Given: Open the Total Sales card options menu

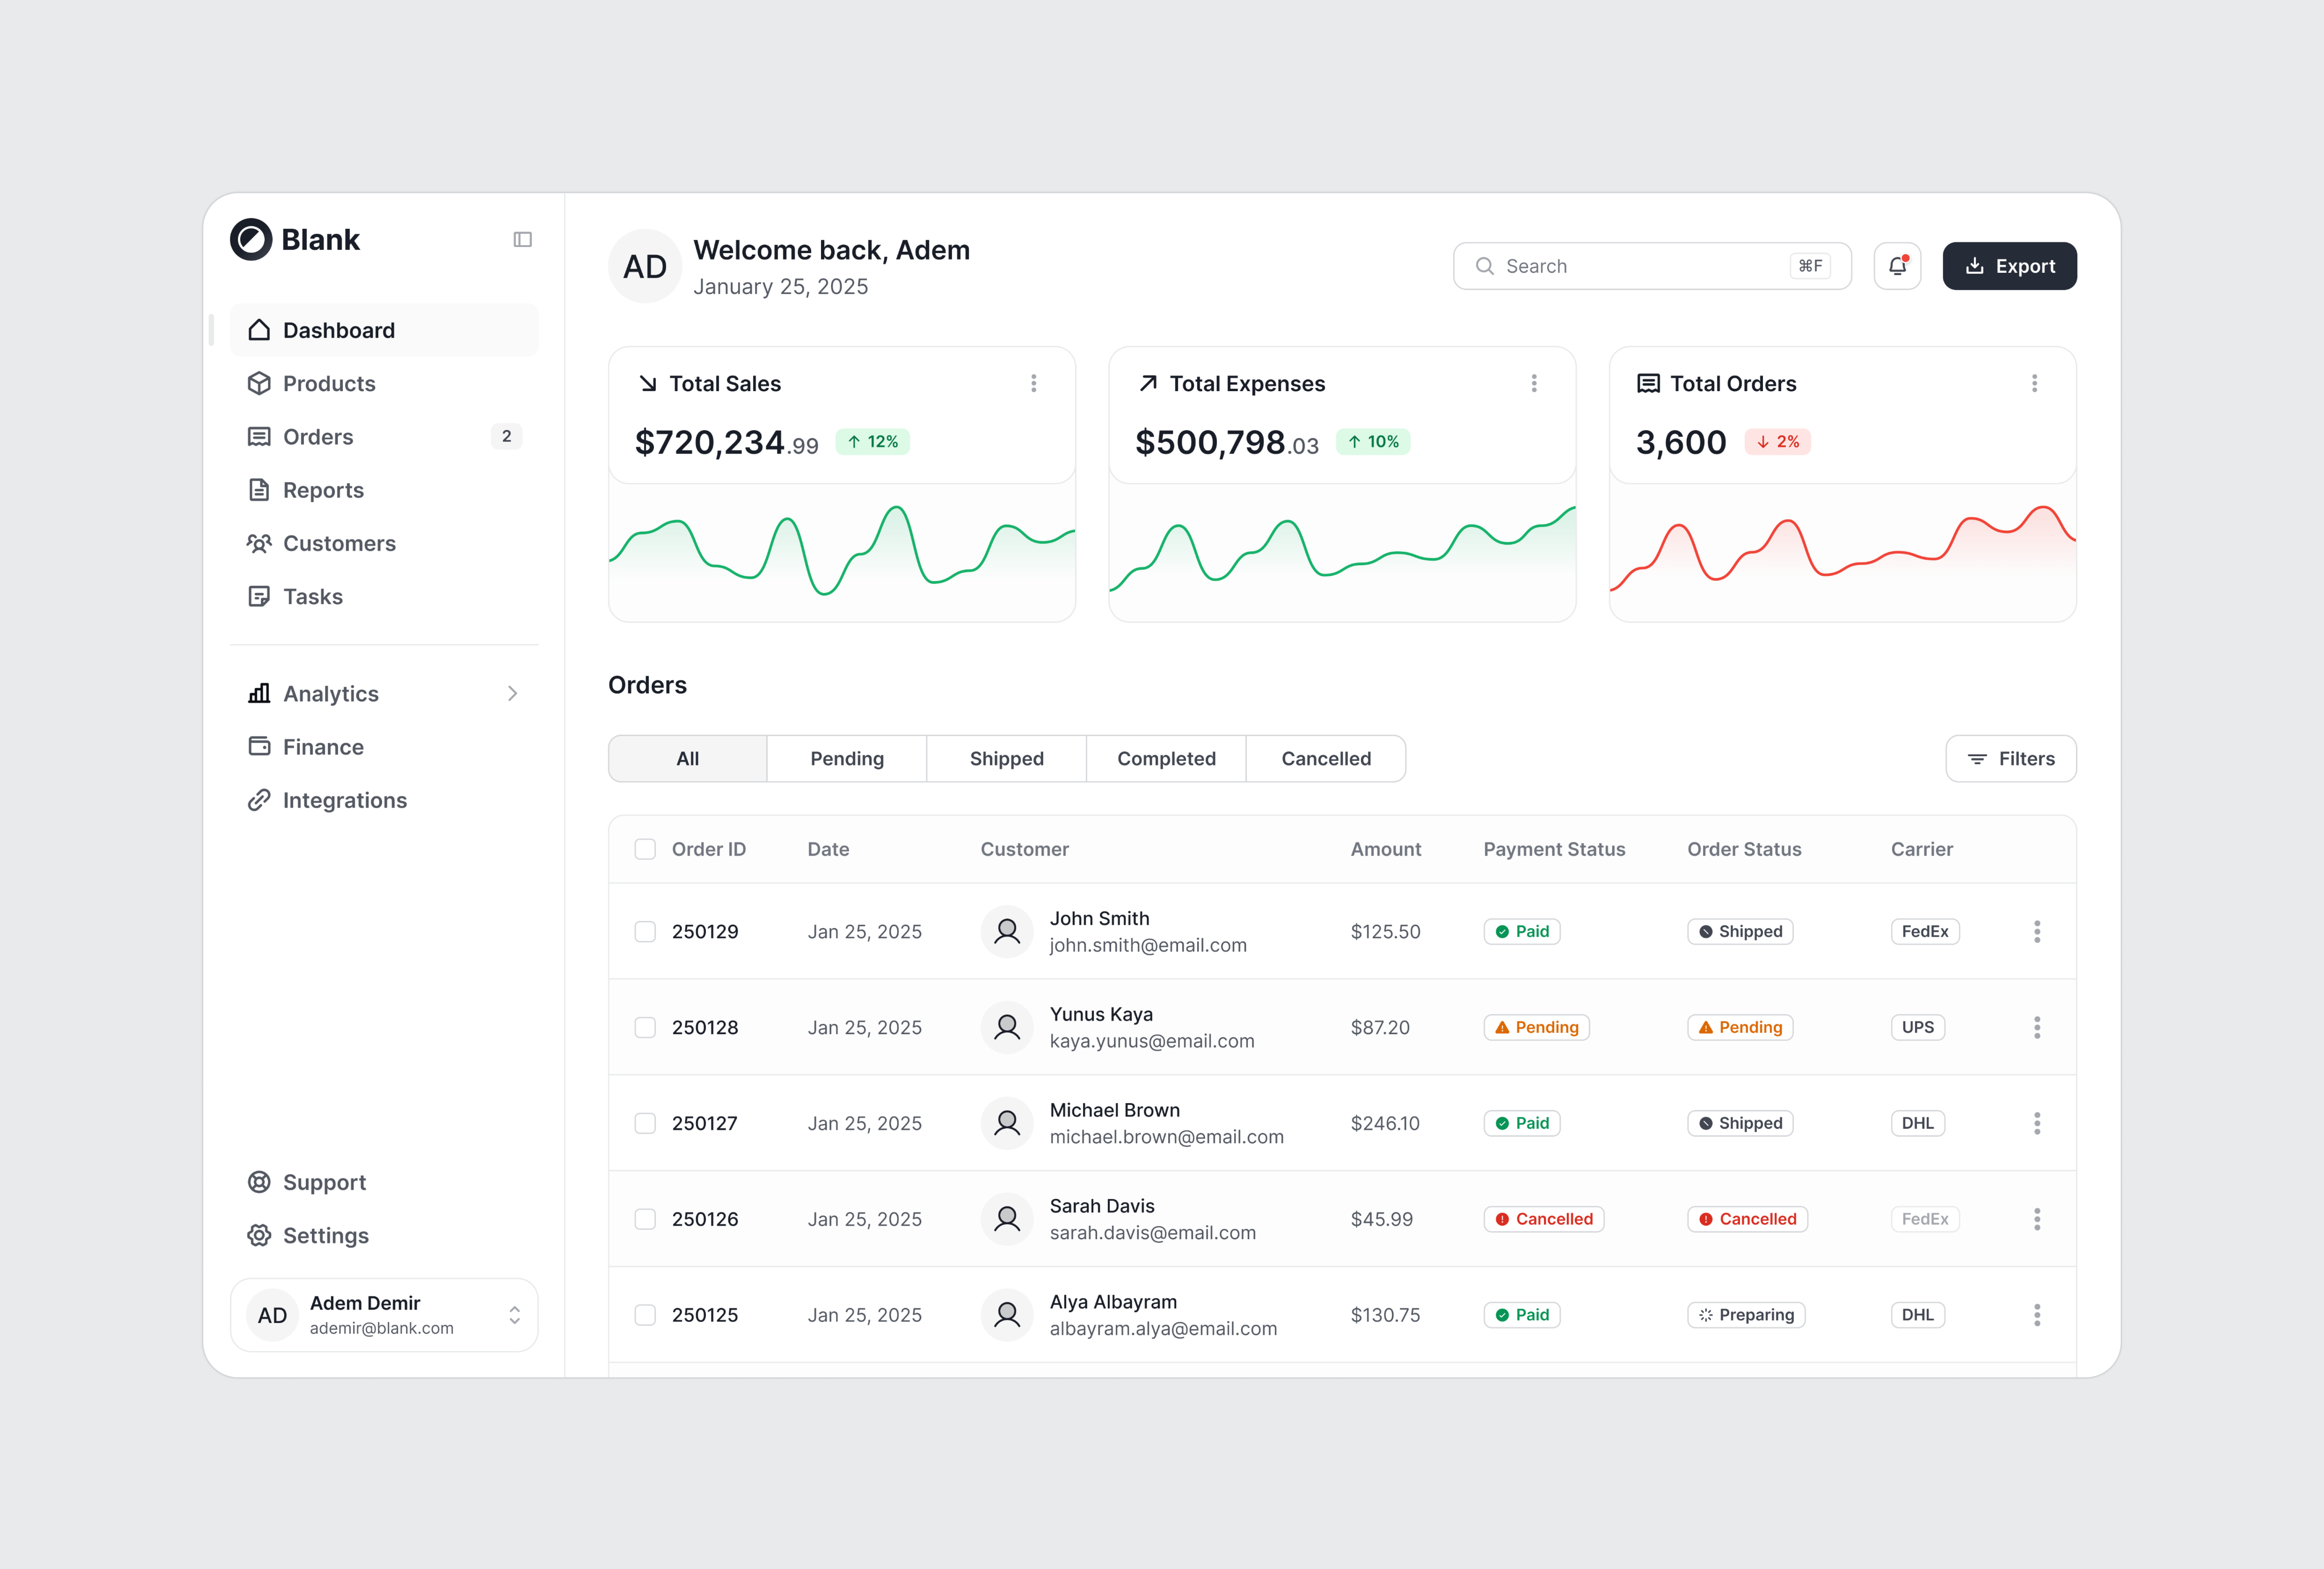Looking at the screenshot, I should 1034,383.
